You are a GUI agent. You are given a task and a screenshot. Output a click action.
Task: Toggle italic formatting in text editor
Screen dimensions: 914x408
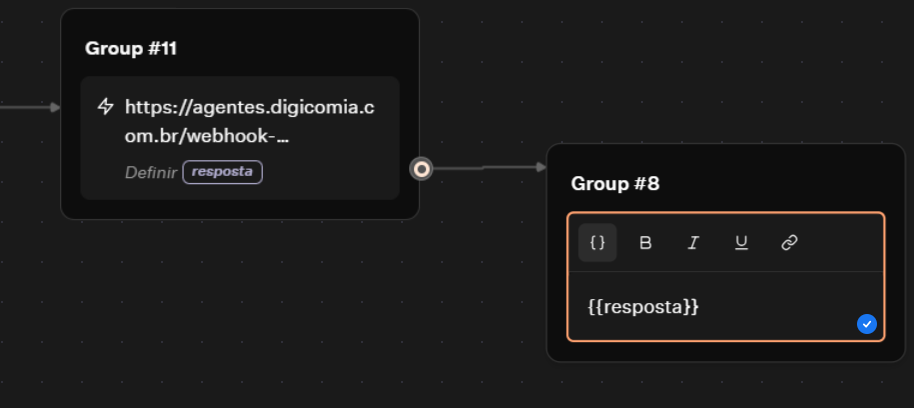(693, 243)
